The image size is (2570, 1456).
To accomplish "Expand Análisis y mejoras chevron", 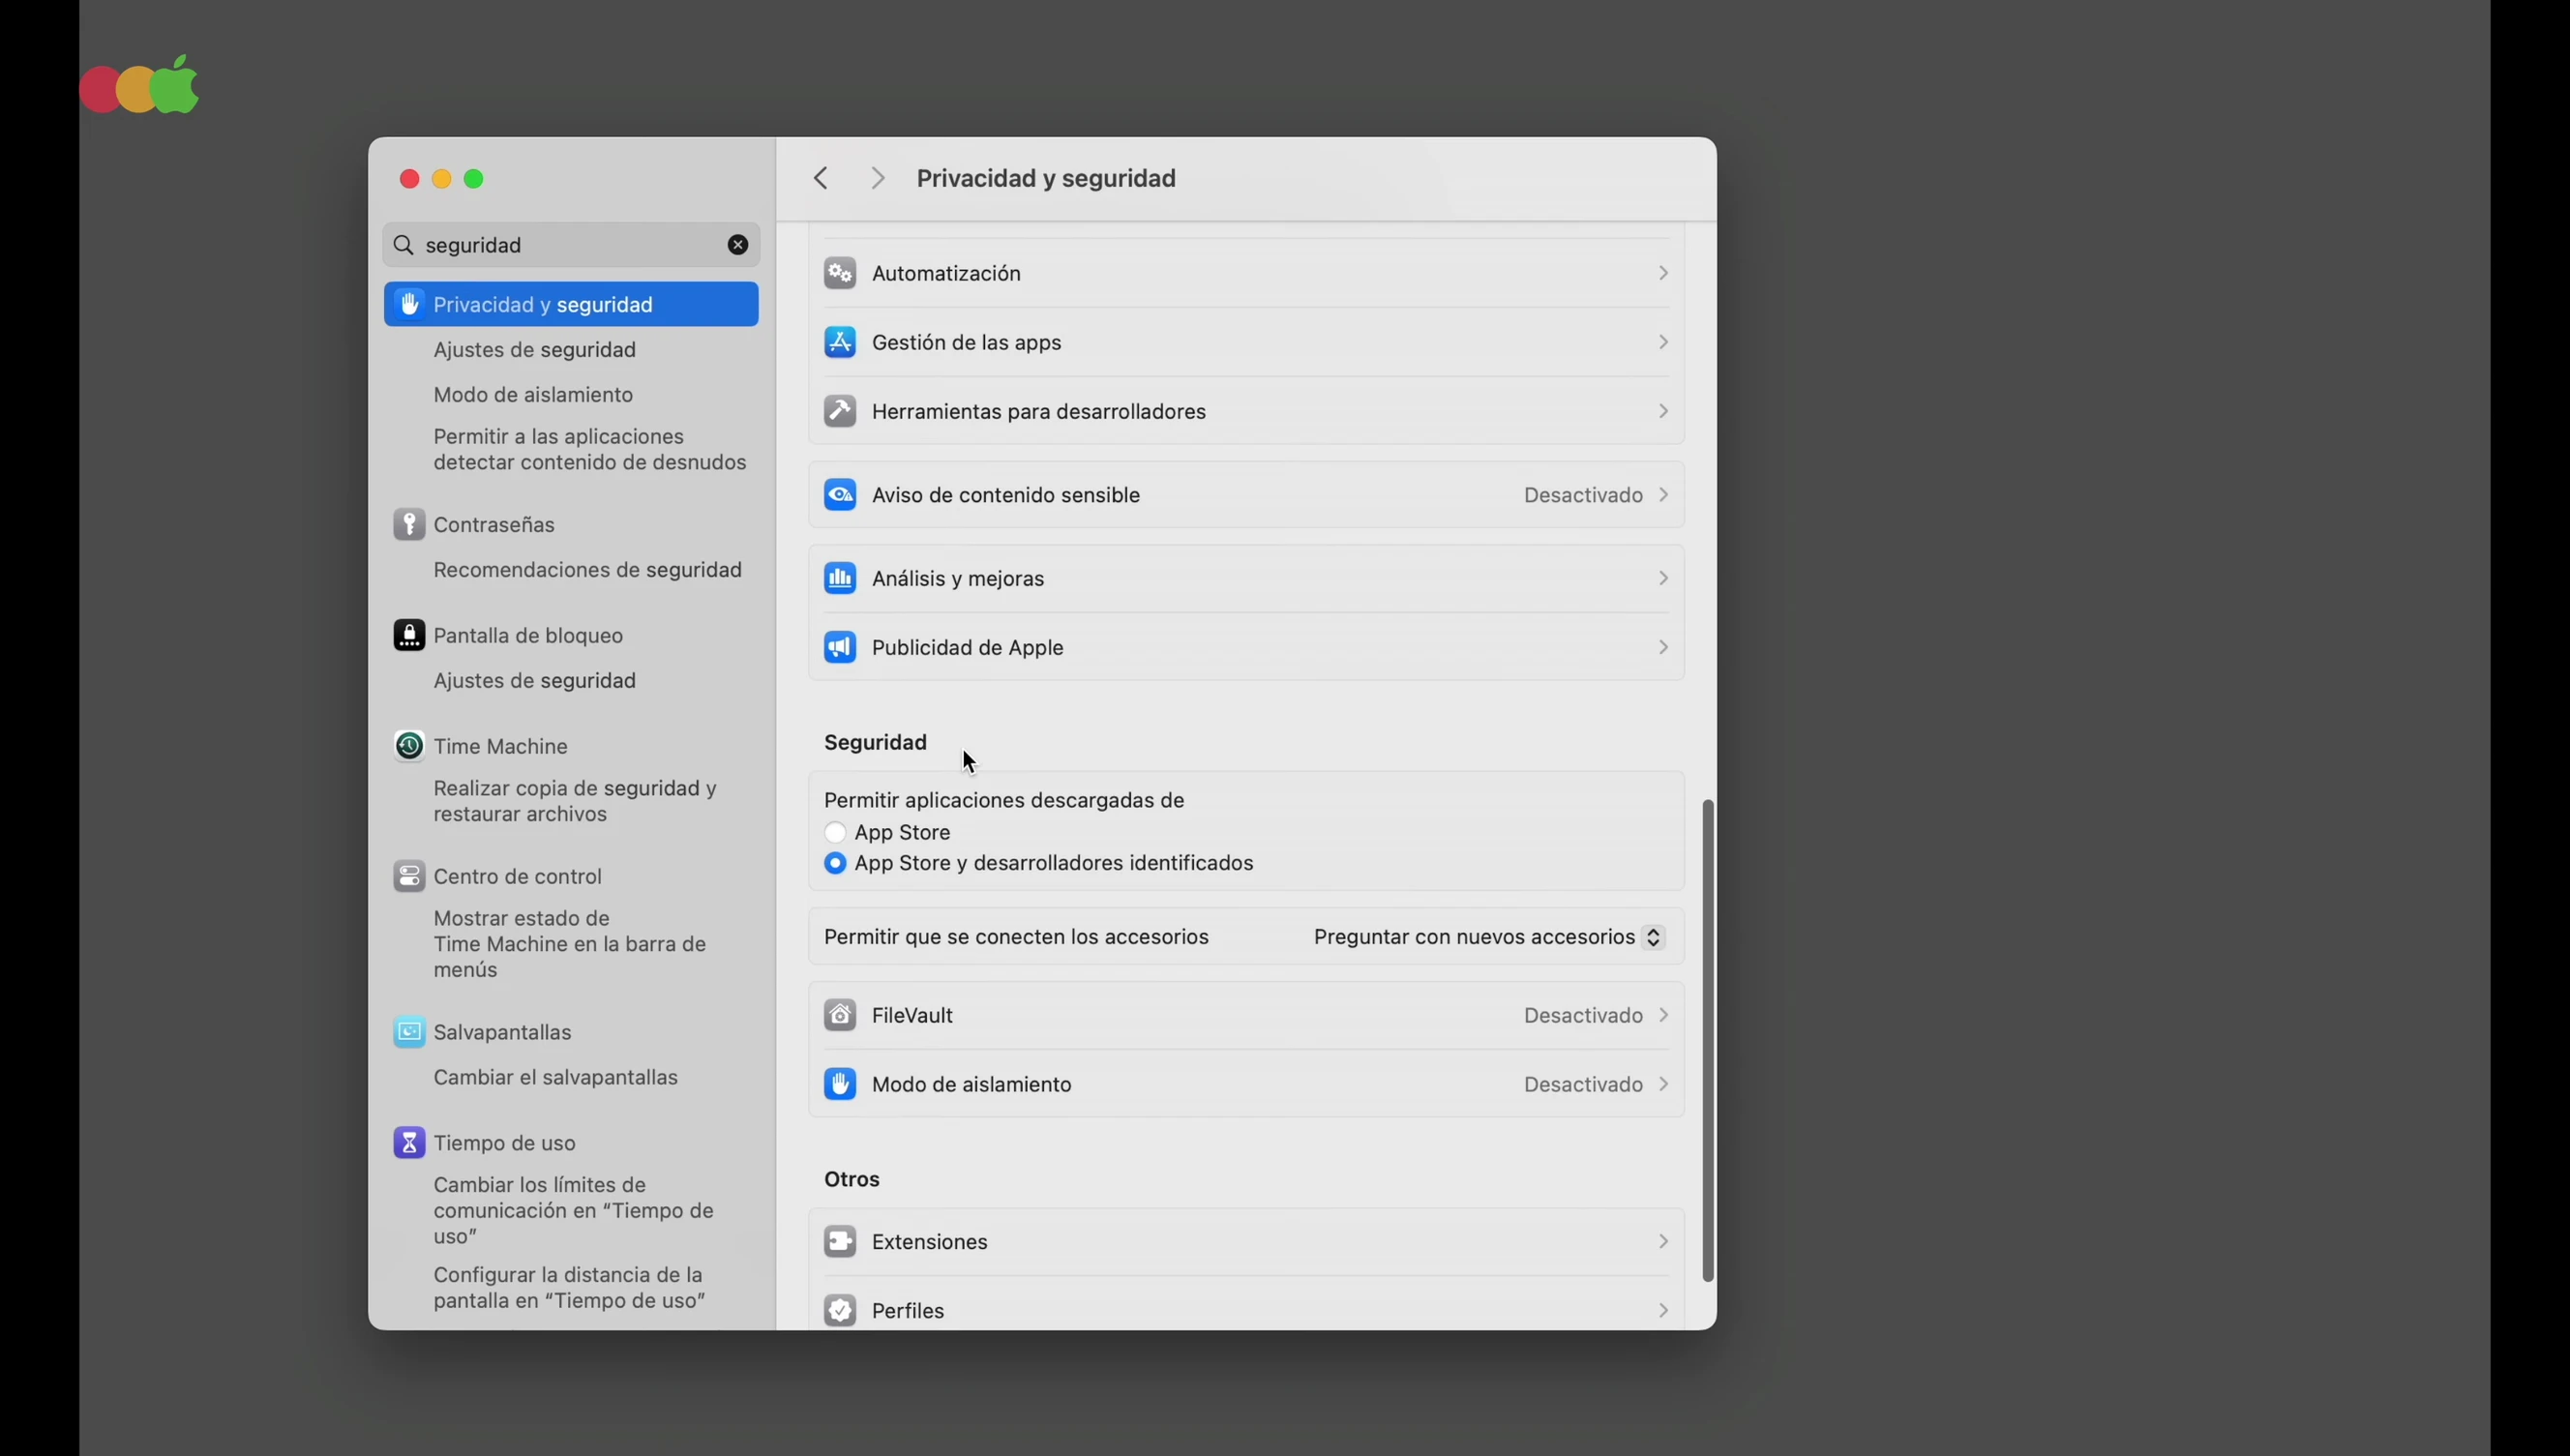I will (1663, 578).
